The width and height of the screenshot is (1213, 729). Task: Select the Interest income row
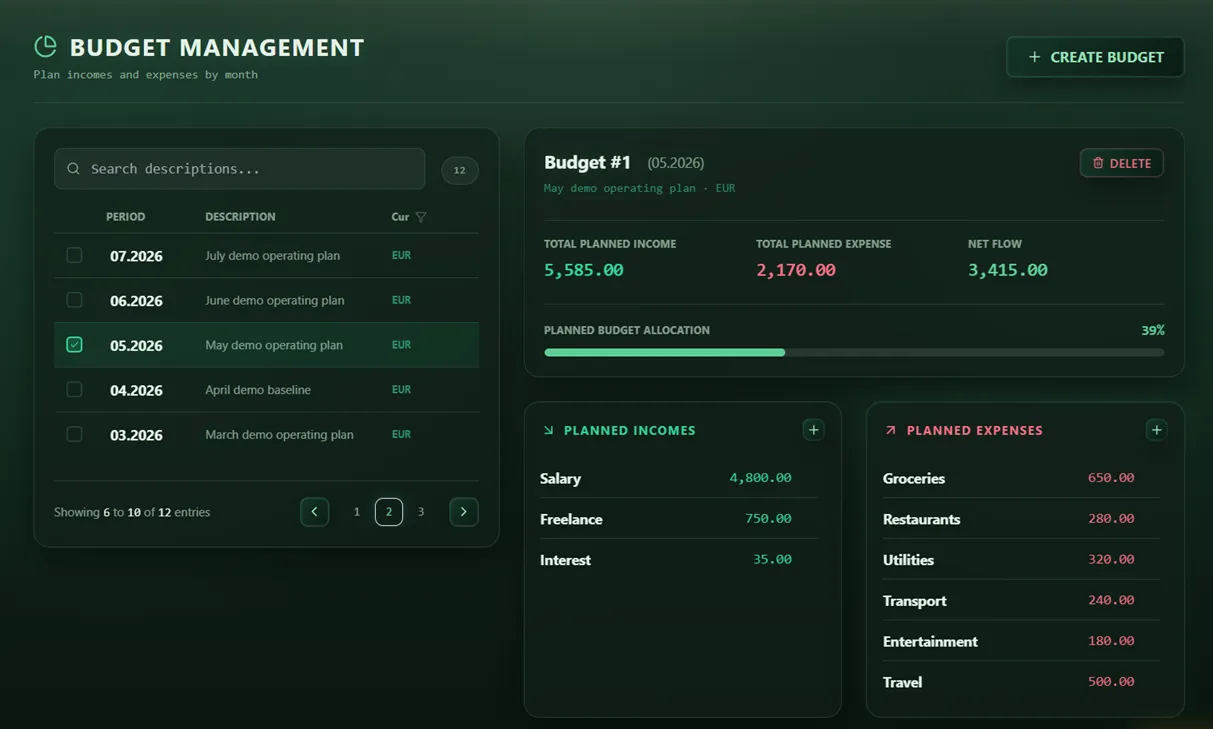point(678,560)
